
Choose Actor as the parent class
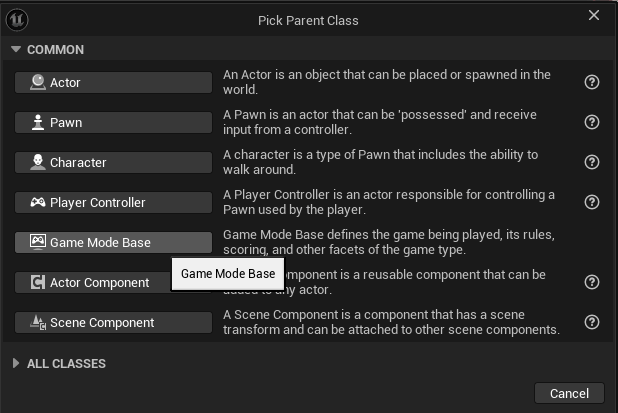pos(113,82)
